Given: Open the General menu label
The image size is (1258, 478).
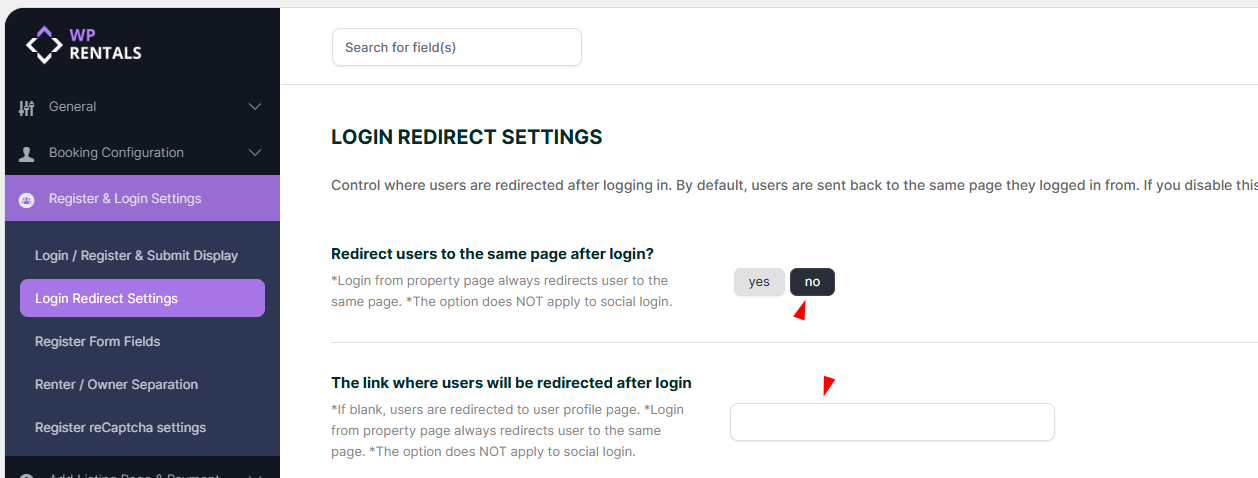Looking at the screenshot, I should [73, 107].
